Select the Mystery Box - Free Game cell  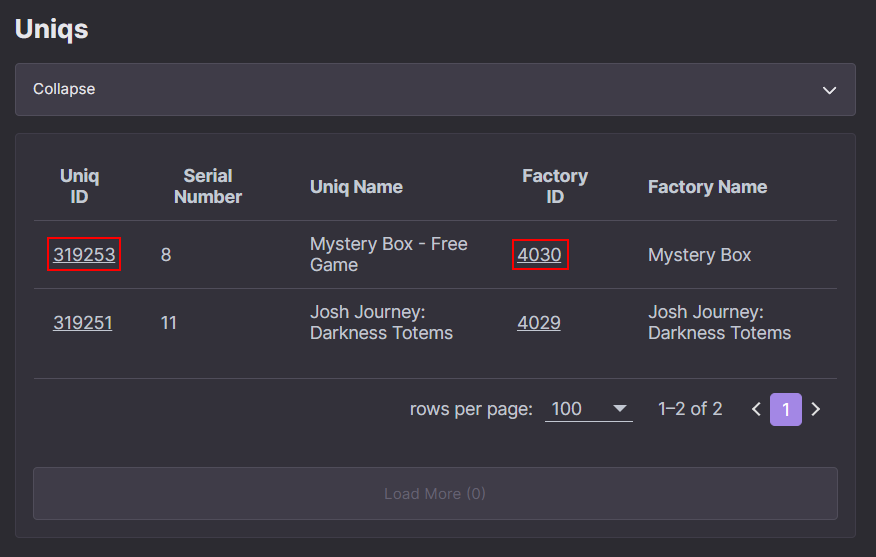pos(389,254)
